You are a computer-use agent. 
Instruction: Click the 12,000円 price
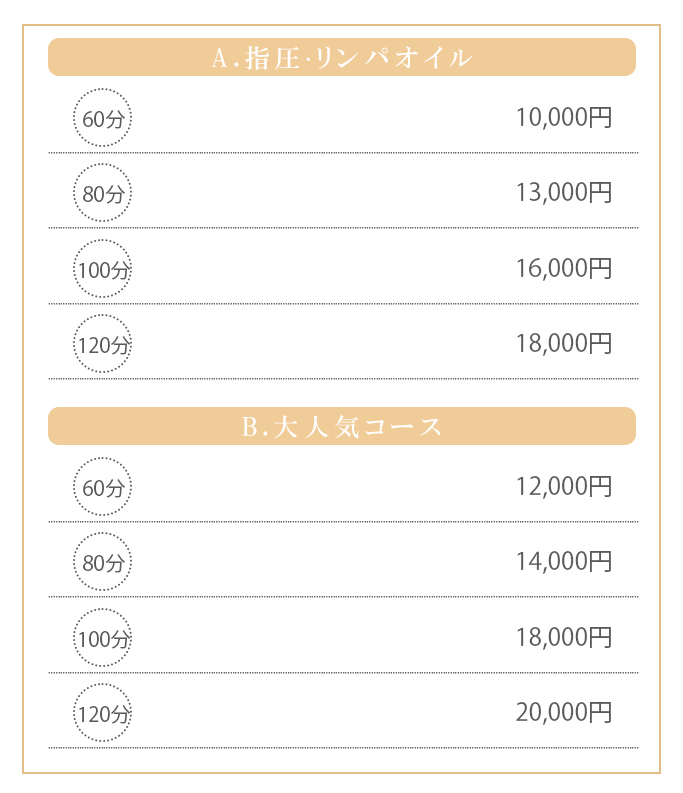[563, 487]
